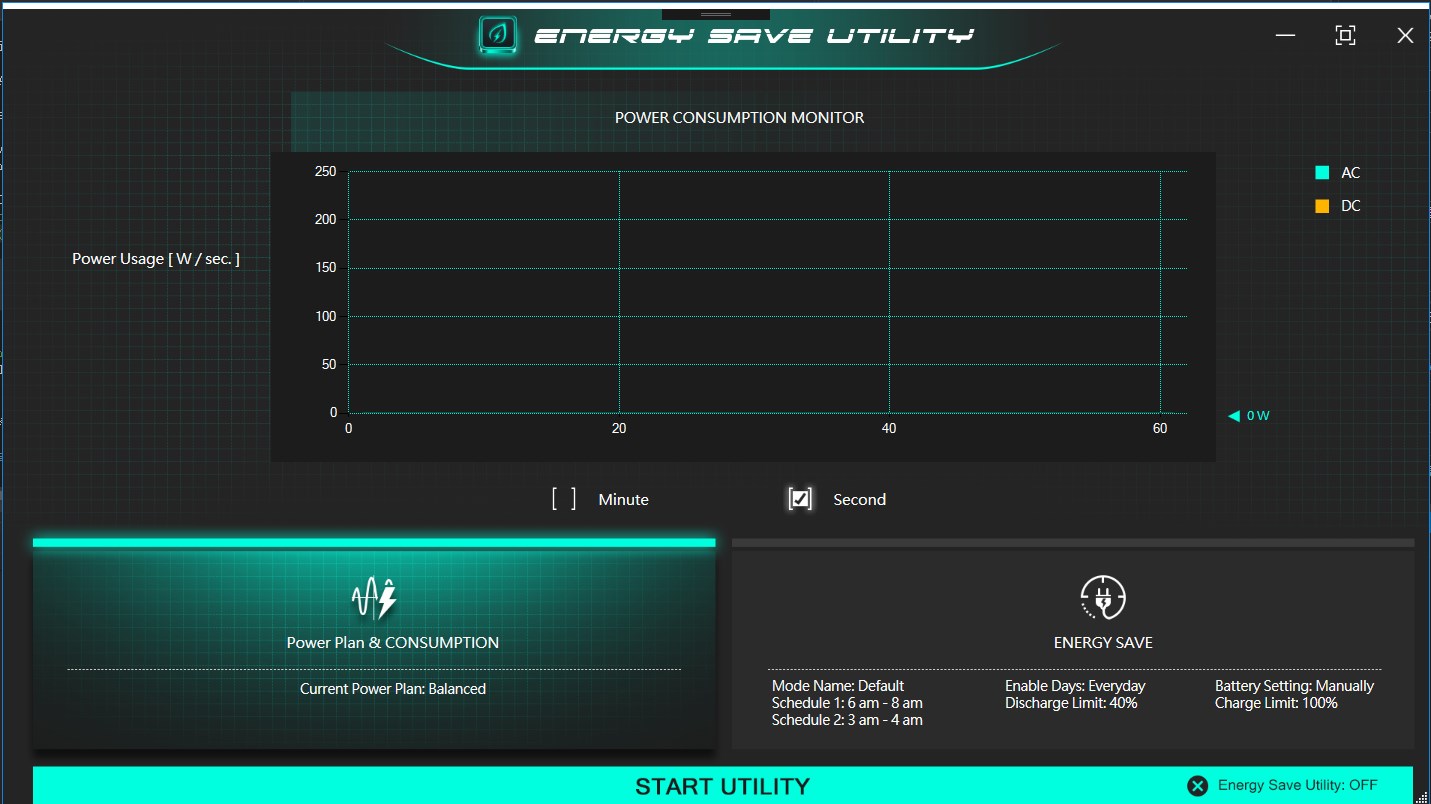Screen dimensions: 1431x804
Task: Click "Mode Name: Default" text
Action: (x=838, y=686)
